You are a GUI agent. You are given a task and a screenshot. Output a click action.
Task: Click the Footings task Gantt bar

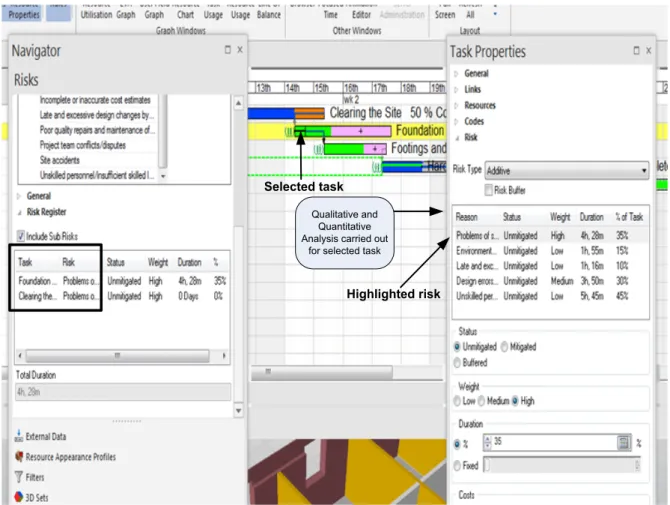point(355,149)
